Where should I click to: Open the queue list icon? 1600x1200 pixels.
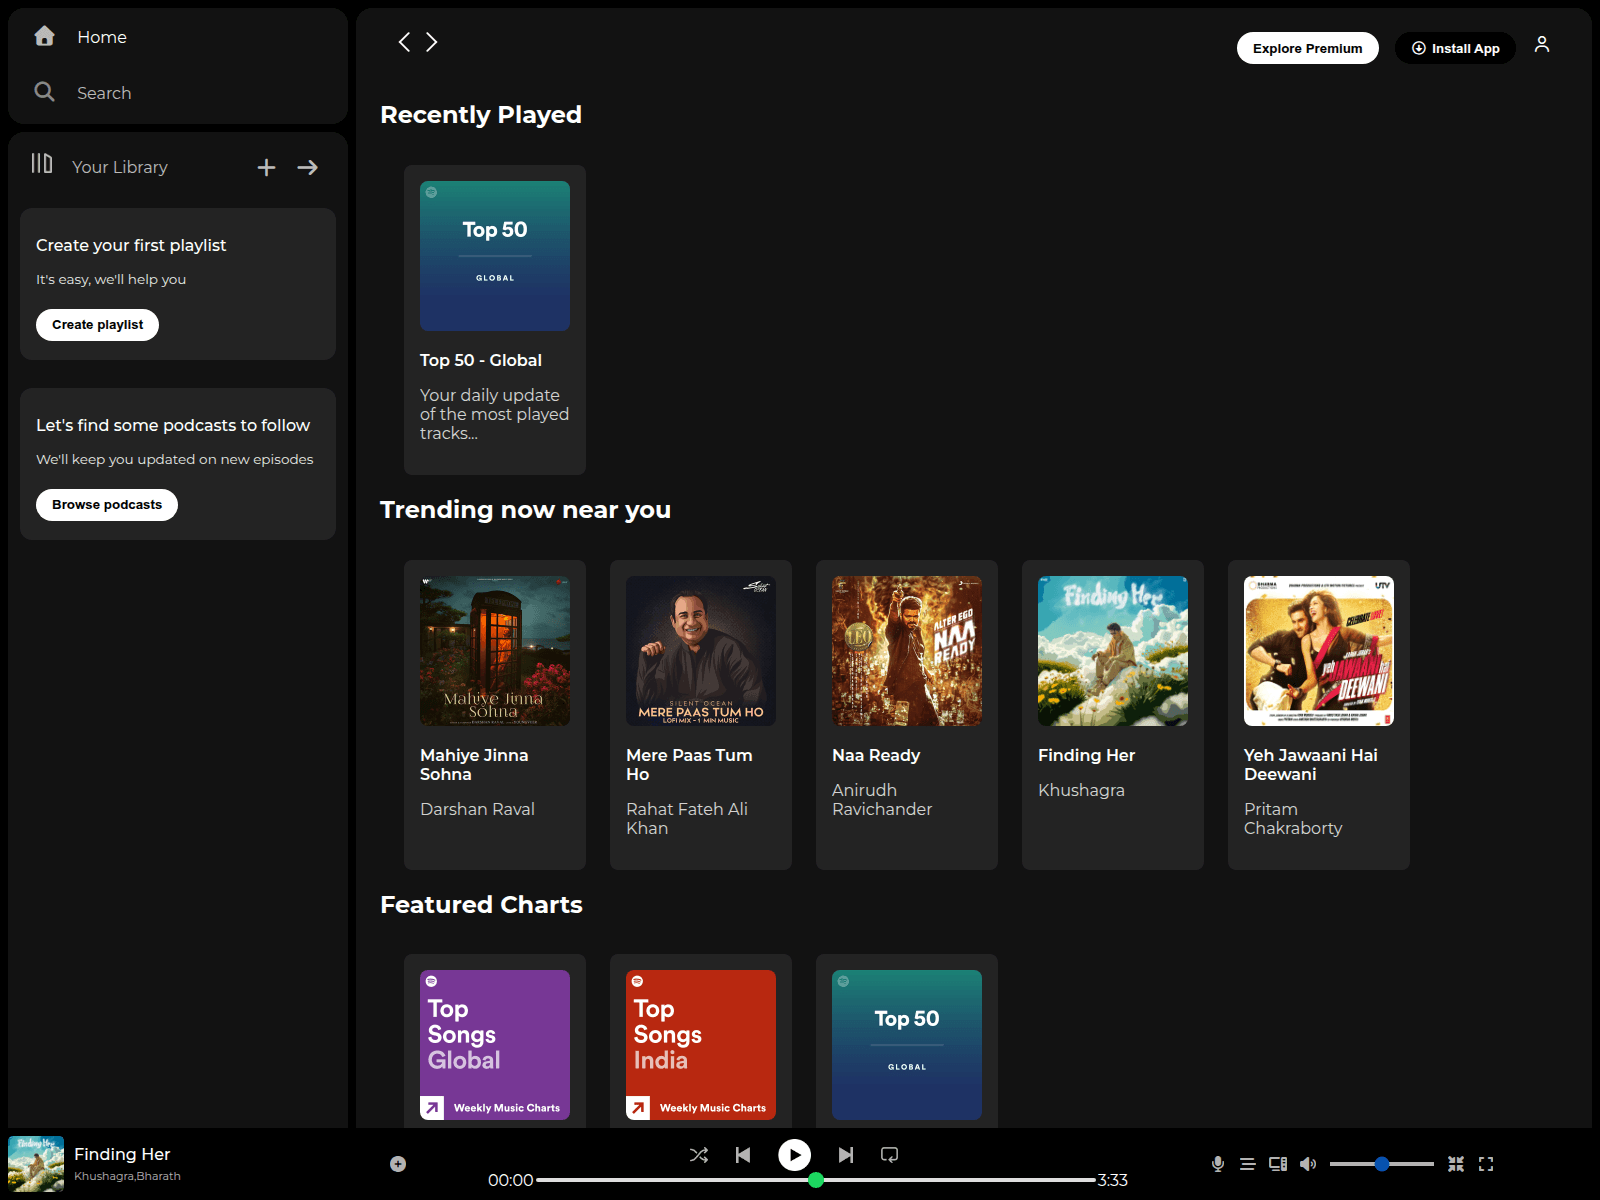tap(1247, 1164)
